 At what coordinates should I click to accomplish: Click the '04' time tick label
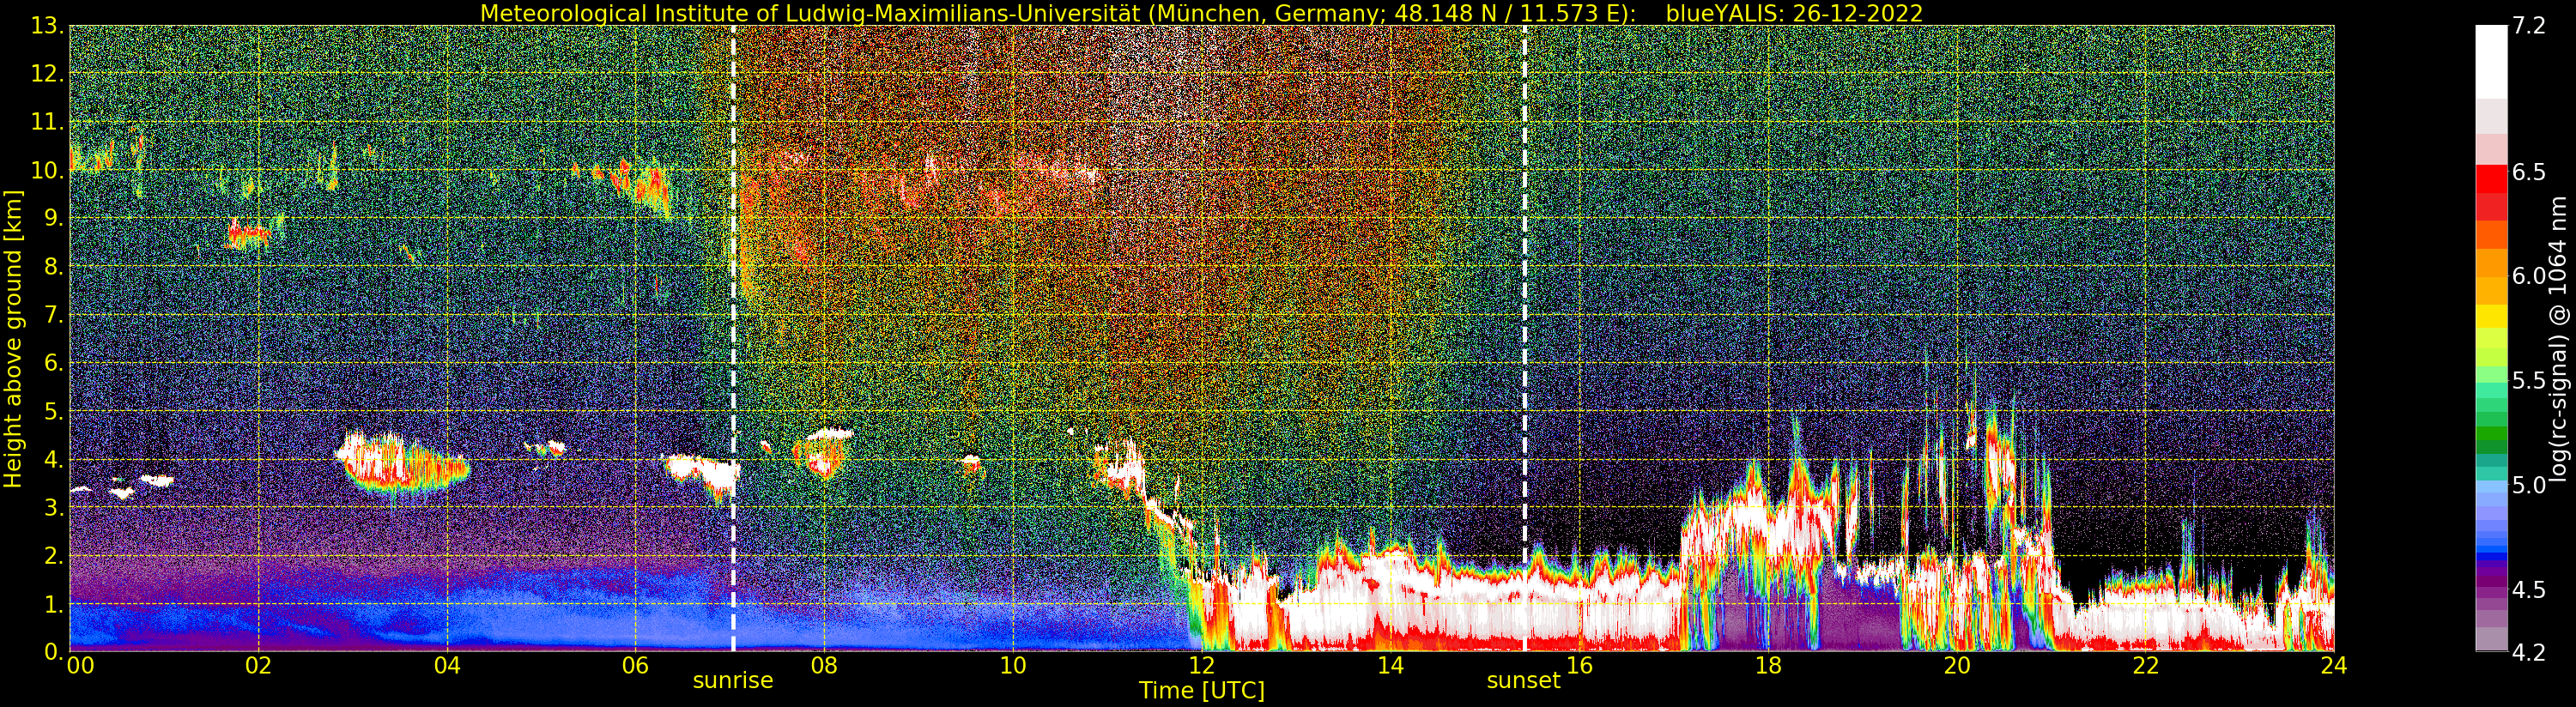tap(447, 666)
